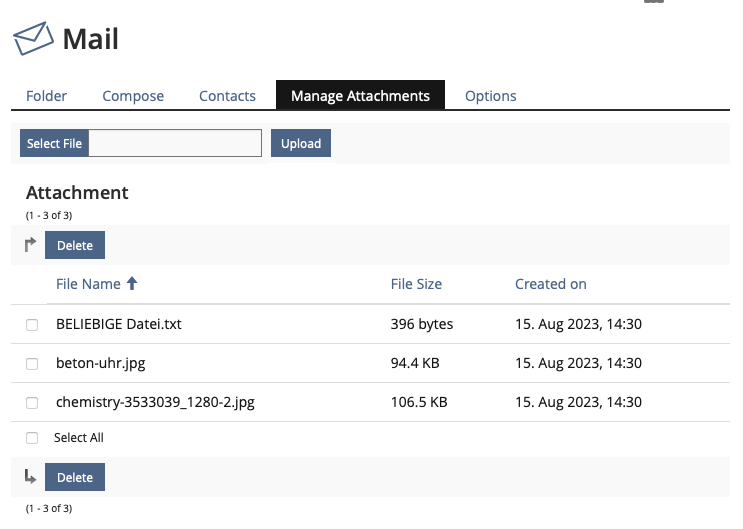Screen dimensions: 743x529
Task: Sort attachments by File Size column
Action: [416, 284]
